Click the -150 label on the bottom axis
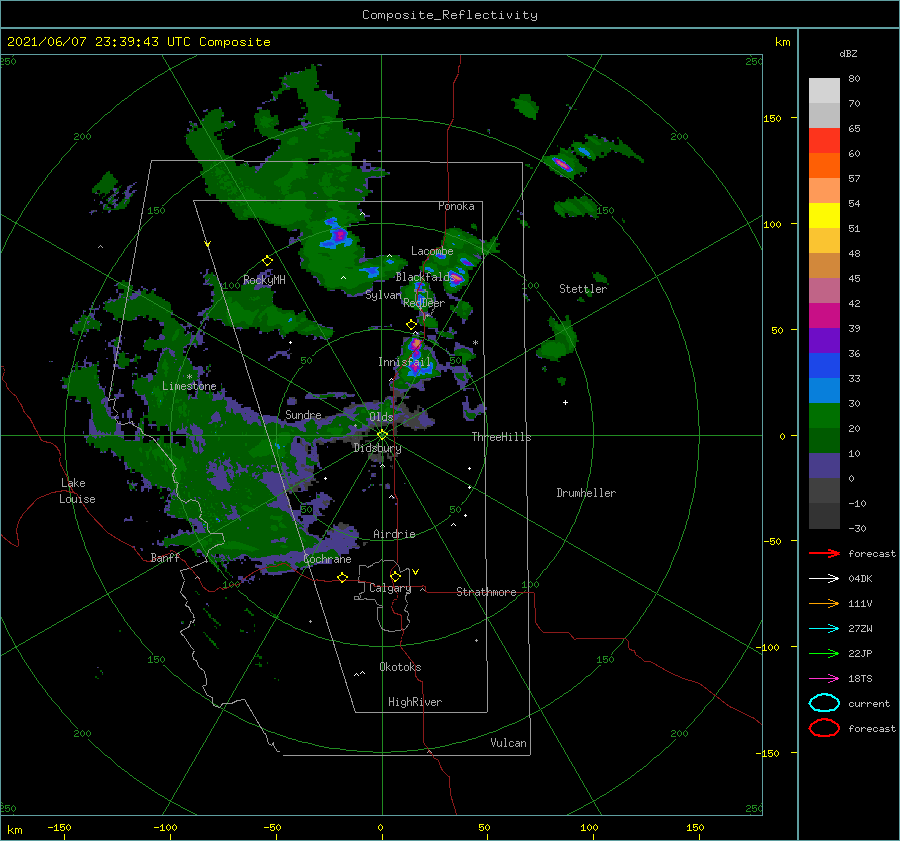 pos(59,827)
